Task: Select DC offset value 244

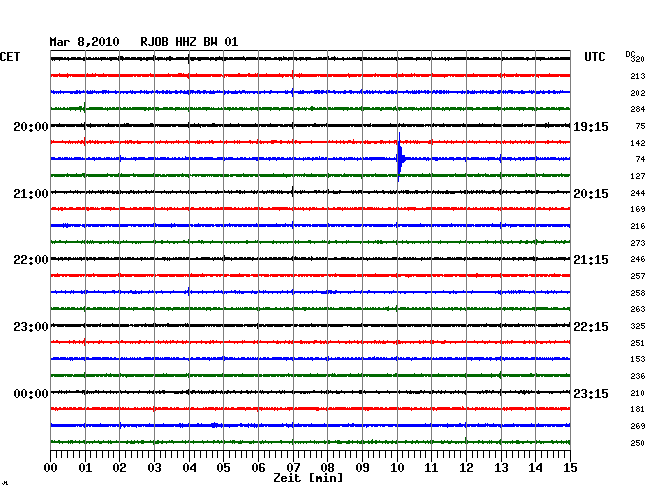Action: 638,193
